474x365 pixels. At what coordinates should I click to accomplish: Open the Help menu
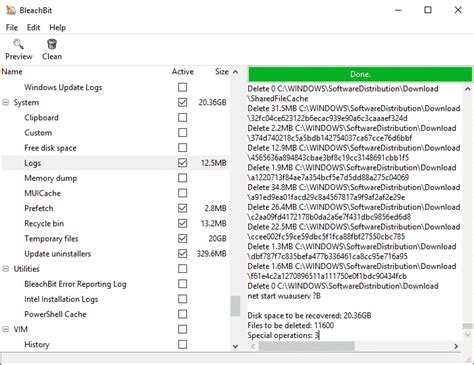[x=57, y=28]
